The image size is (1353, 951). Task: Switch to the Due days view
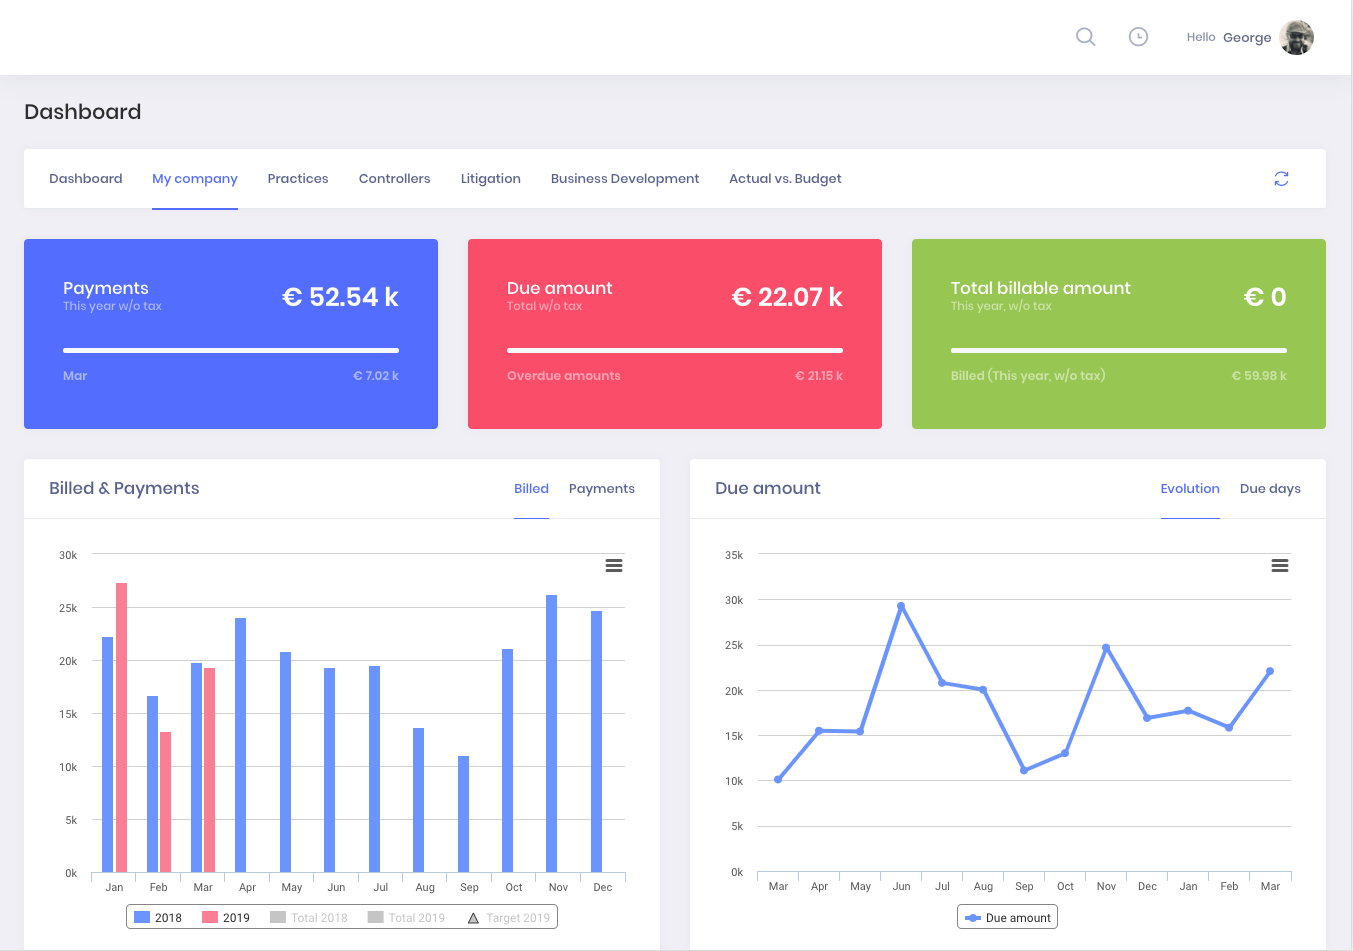[1270, 489]
